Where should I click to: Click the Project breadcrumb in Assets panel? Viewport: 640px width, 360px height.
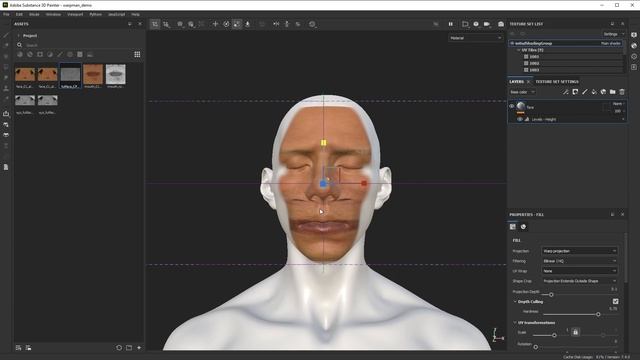pyautogui.click(x=30, y=36)
